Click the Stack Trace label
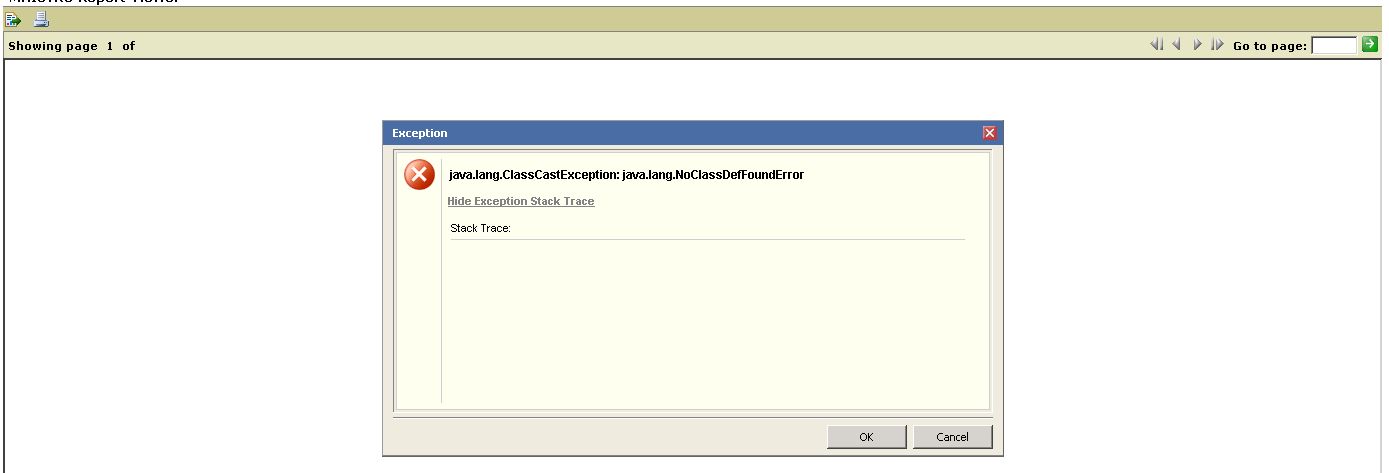This screenshot has height=473, width=1389. tap(481, 228)
